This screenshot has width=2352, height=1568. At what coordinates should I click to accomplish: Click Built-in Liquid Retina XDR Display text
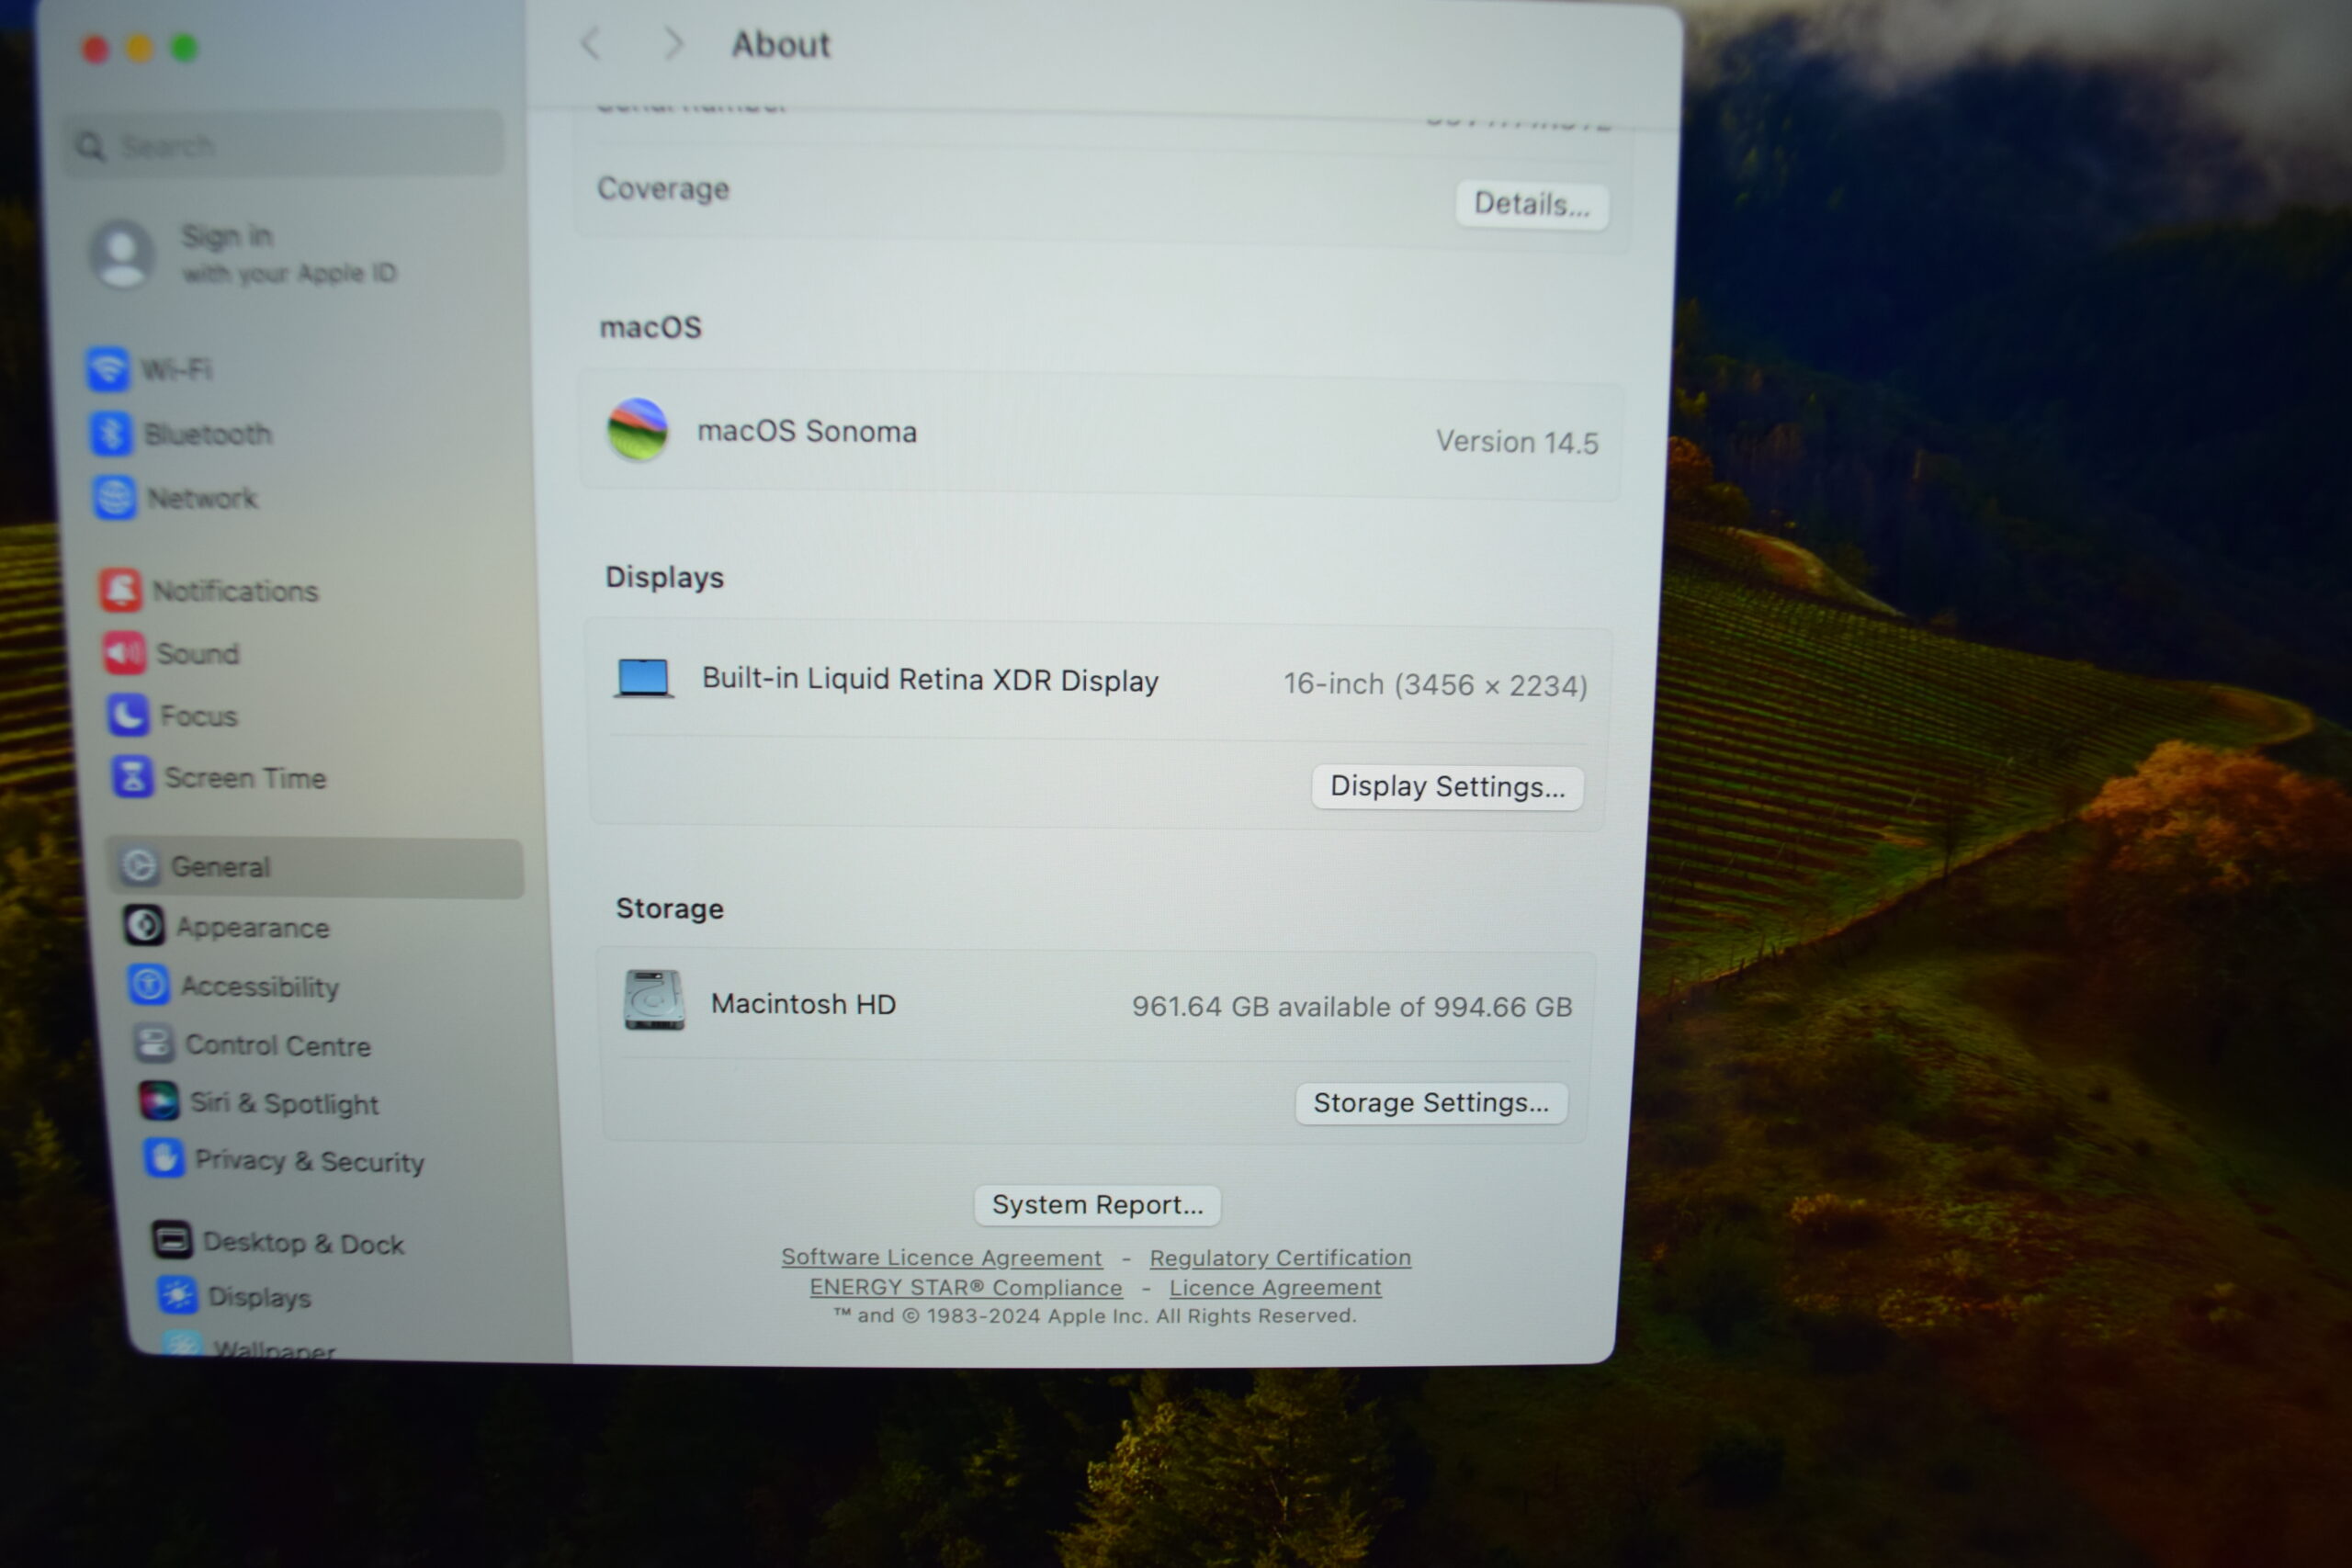tap(930, 680)
